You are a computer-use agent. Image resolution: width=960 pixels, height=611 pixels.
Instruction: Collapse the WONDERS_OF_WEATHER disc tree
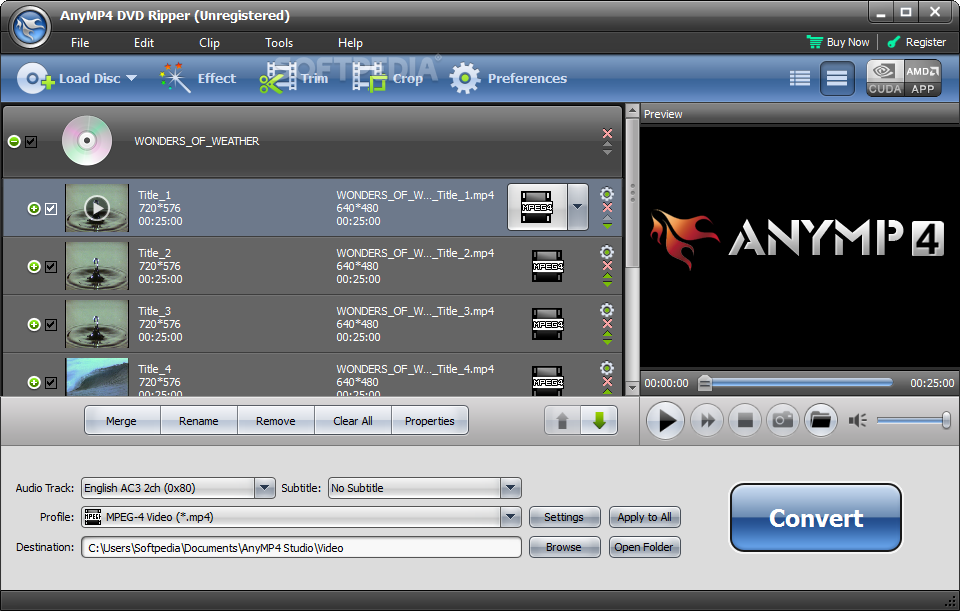[14, 141]
